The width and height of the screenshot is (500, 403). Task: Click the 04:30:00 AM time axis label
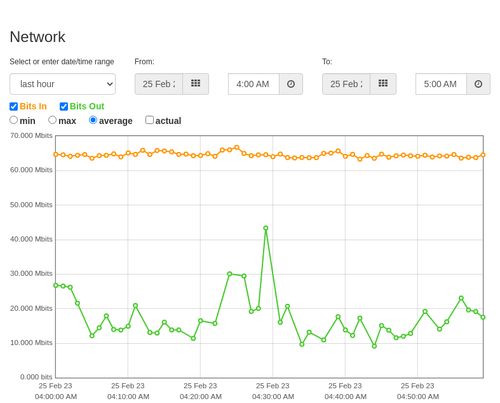pos(273,397)
